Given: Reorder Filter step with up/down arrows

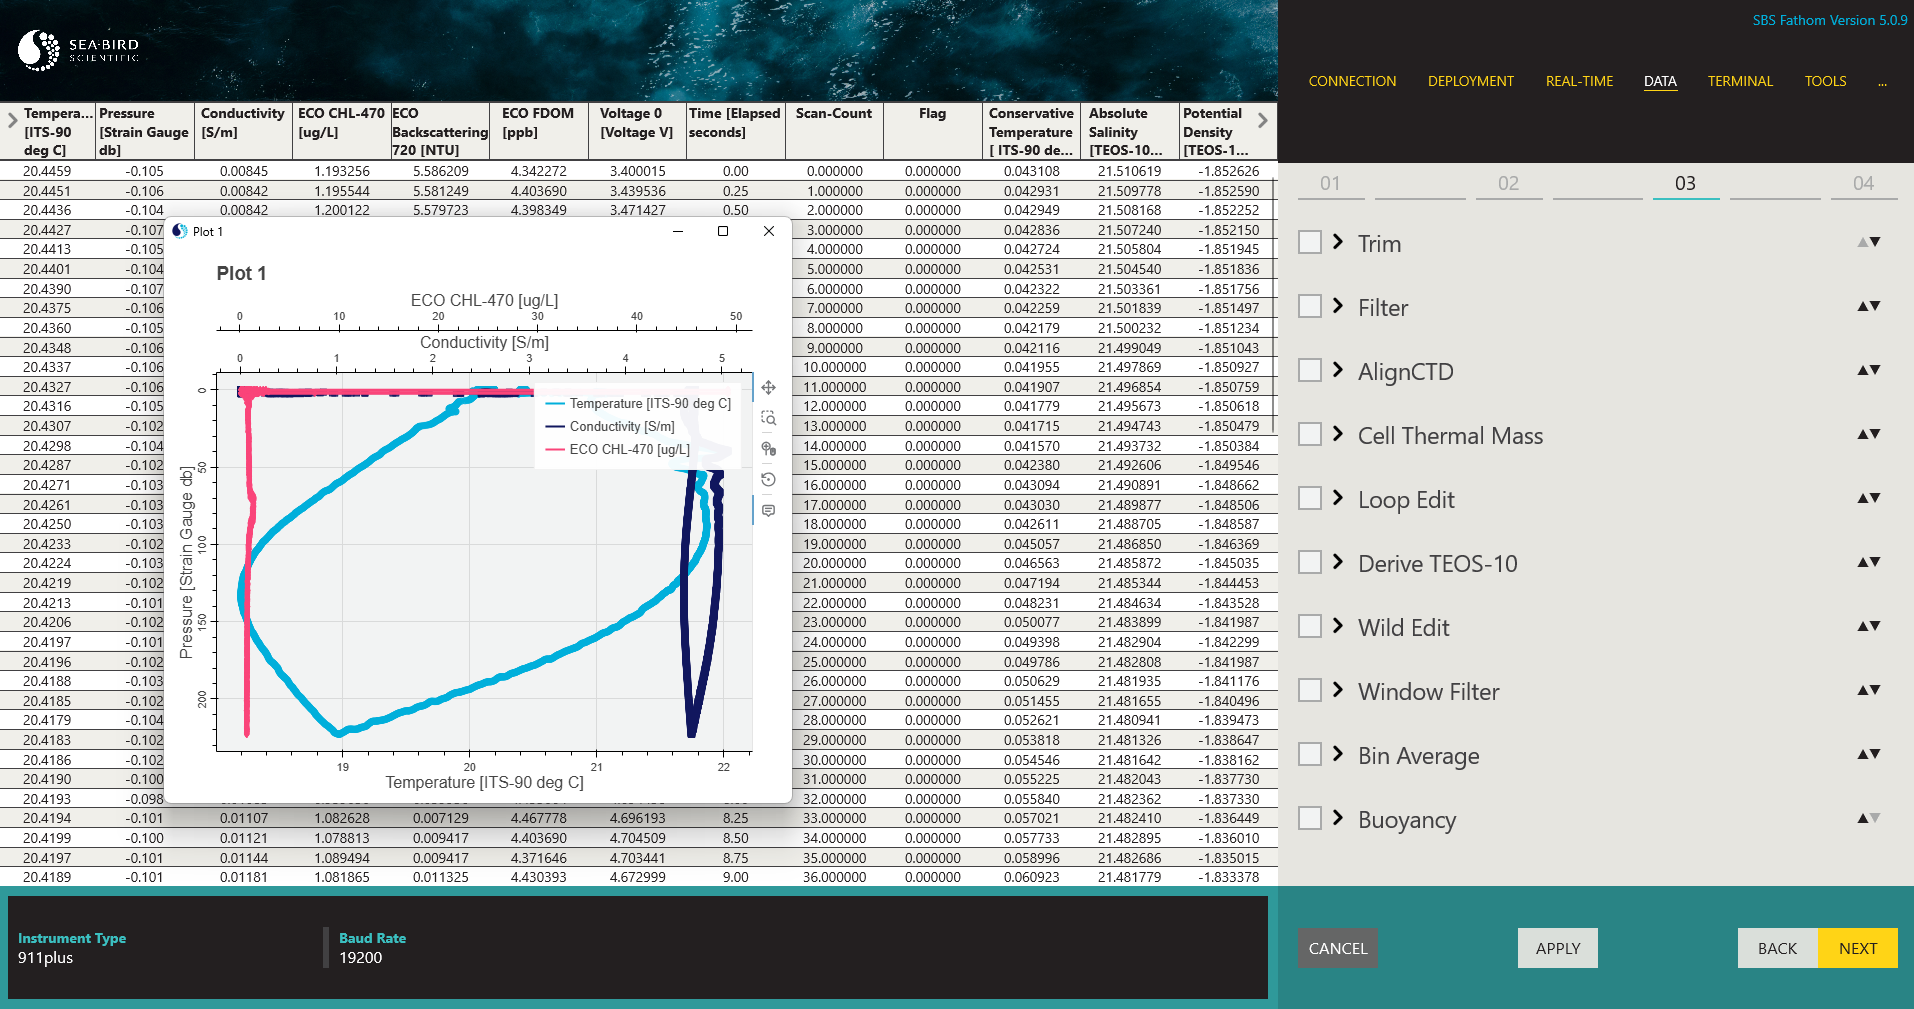Looking at the screenshot, I should pos(1869,306).
